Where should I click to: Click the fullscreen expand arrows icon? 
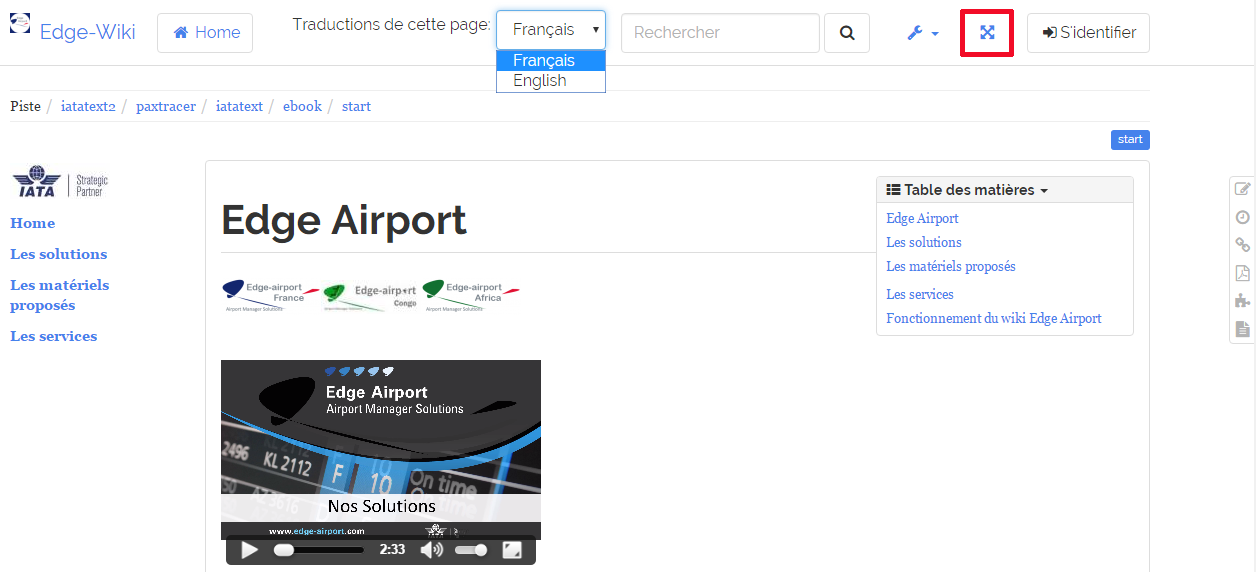987,33
